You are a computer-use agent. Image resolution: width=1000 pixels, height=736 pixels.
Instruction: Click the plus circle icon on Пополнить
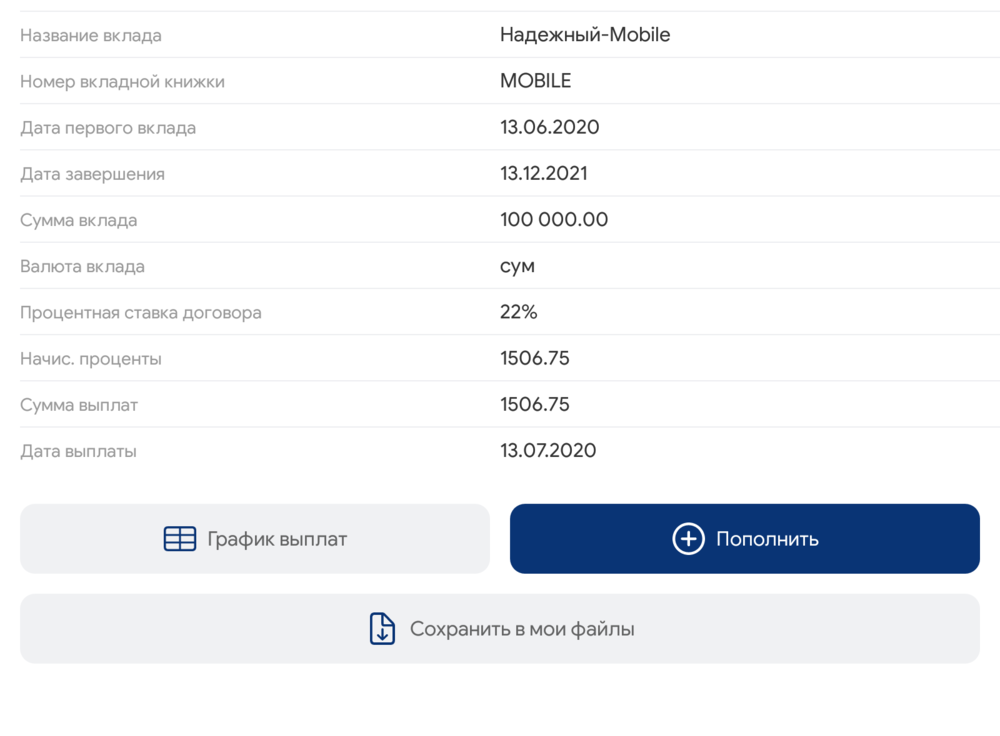click(x=688, y=539)
